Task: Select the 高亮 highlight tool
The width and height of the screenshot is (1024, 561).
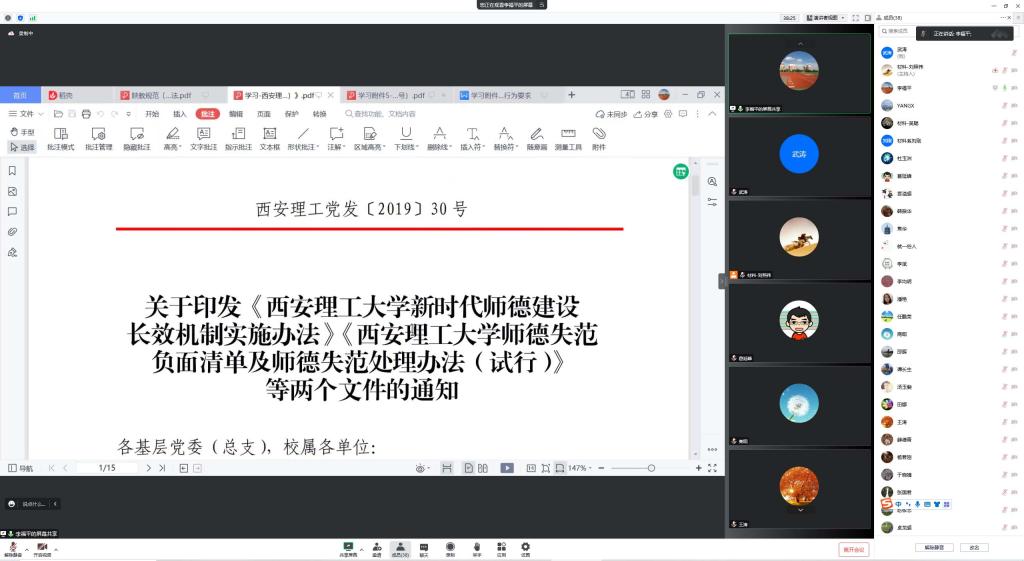Action: (172, 139)
